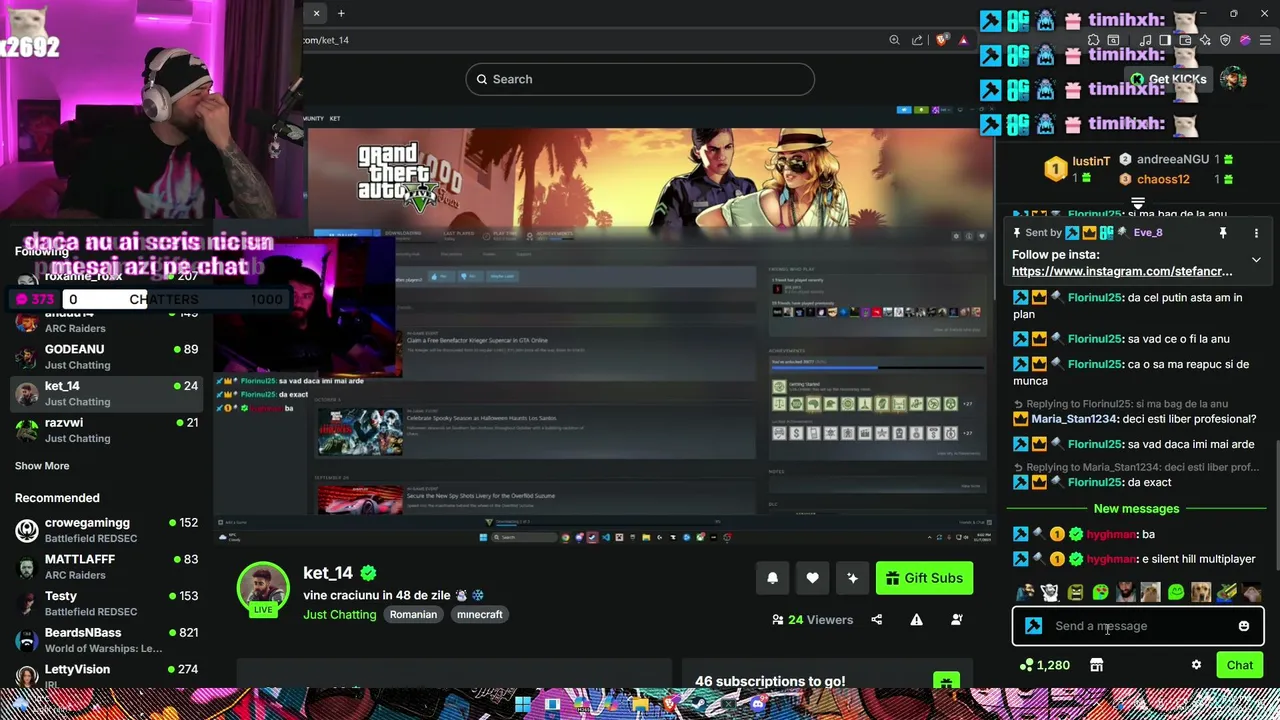1280x720 pixels.
Task: Open the emoji picker in message box
Action: click(x=1244, y=626)
